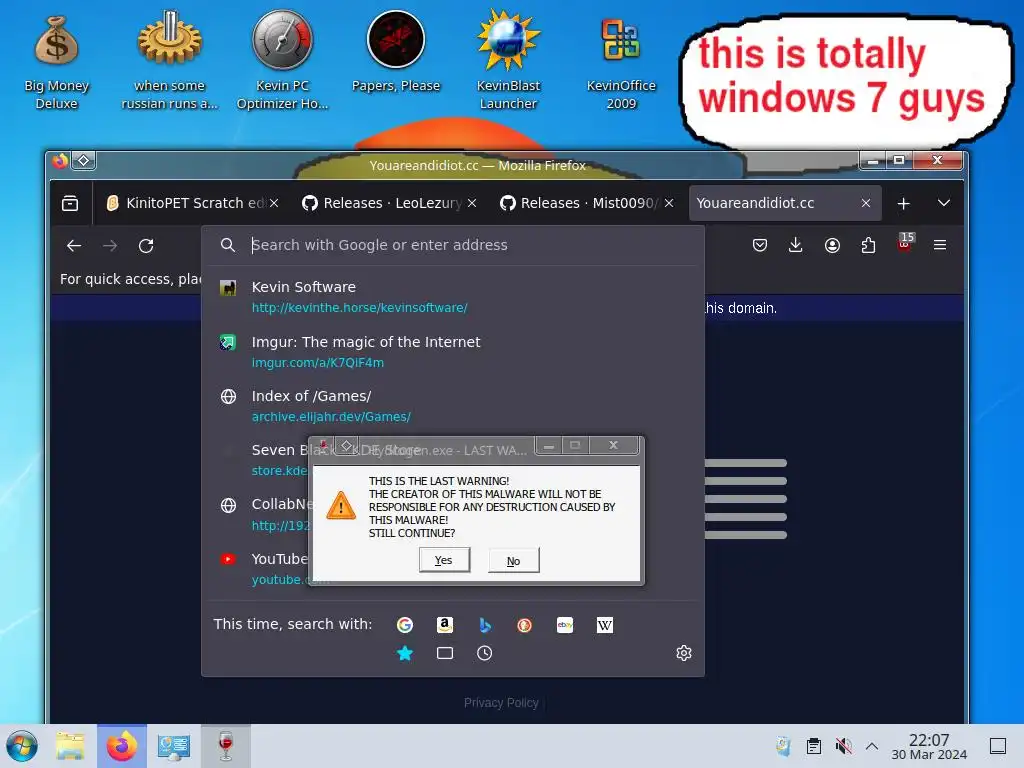The width and height of the screenshot is (1024, 768).
Task: Search bookmarks using star icon
Action: pyautogui.click(x=405, y=653)
